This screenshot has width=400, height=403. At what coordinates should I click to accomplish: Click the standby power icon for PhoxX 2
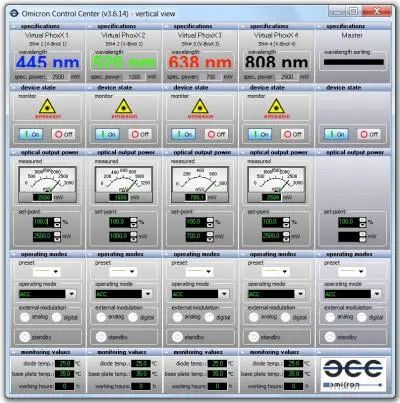tap(101, 337)
